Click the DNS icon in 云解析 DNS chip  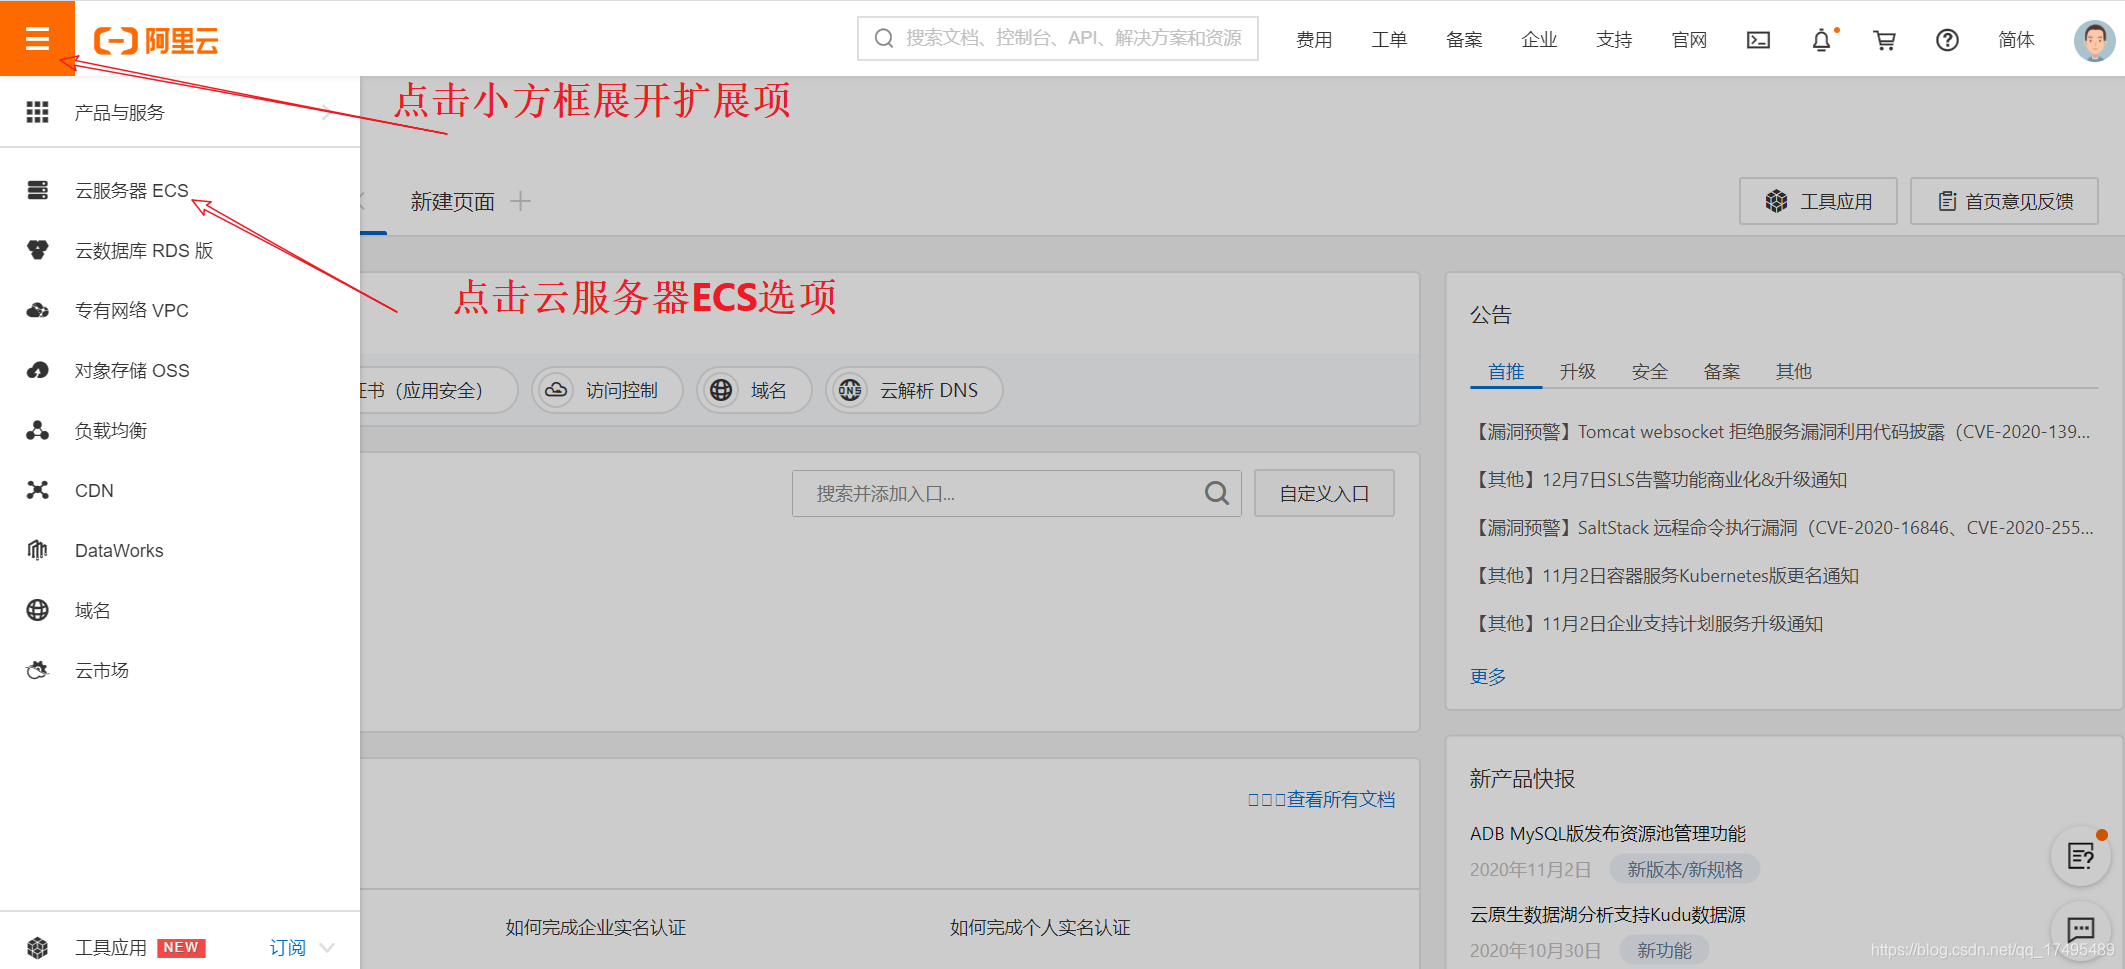[850, 390]
